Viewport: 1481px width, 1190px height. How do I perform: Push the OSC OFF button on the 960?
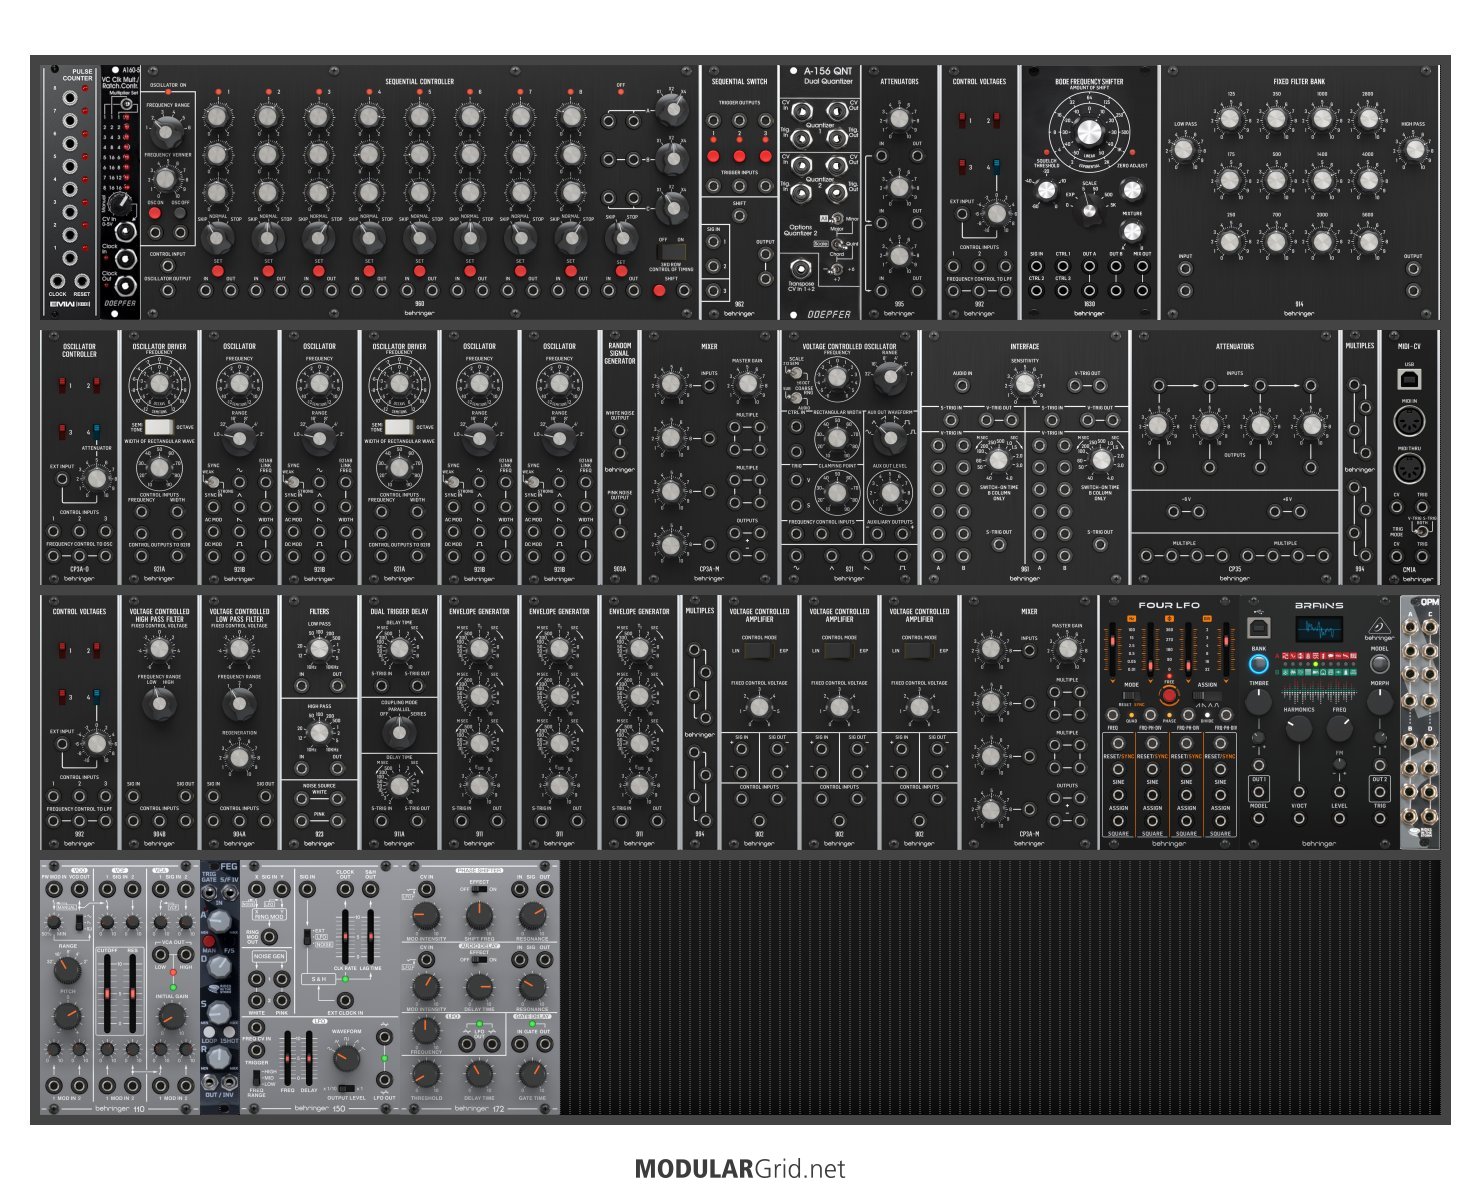click(x=180, y=214)
